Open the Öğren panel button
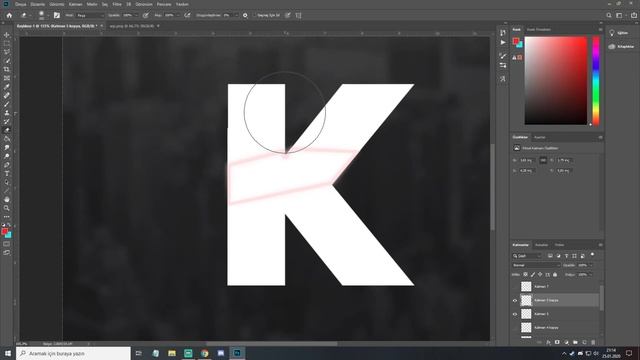The height and width of the screenshot is (360, 640). coord(619,33)
